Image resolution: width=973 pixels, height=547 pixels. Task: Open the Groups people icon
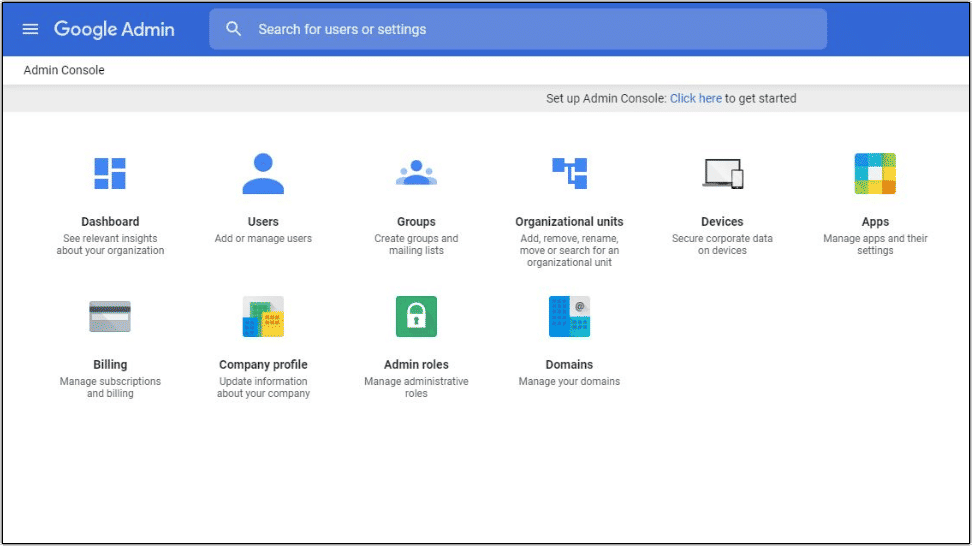click(416, 173)
